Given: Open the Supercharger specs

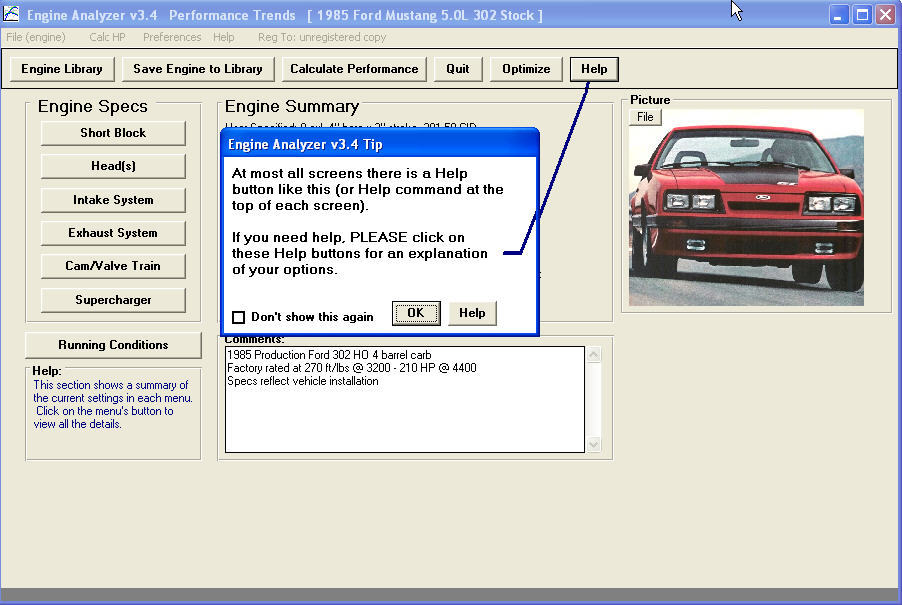Looking at the screenshot, I should [x=113, y=299].
